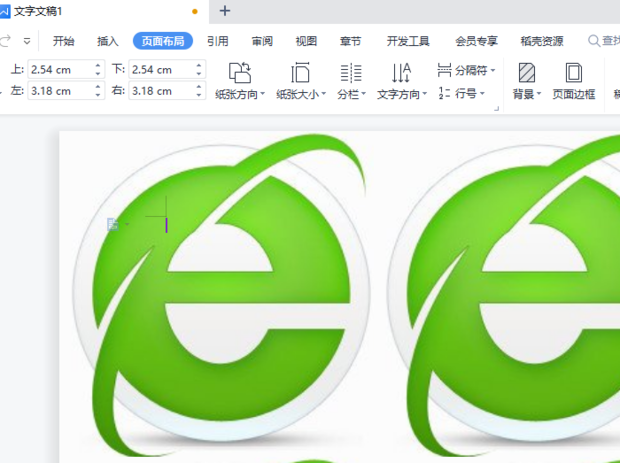The width and height of the screenshot is (620, 463).
Task: Expand the layout options dropdown arrow beside the image
Action: pyautogui.click(x=127, y=225)
